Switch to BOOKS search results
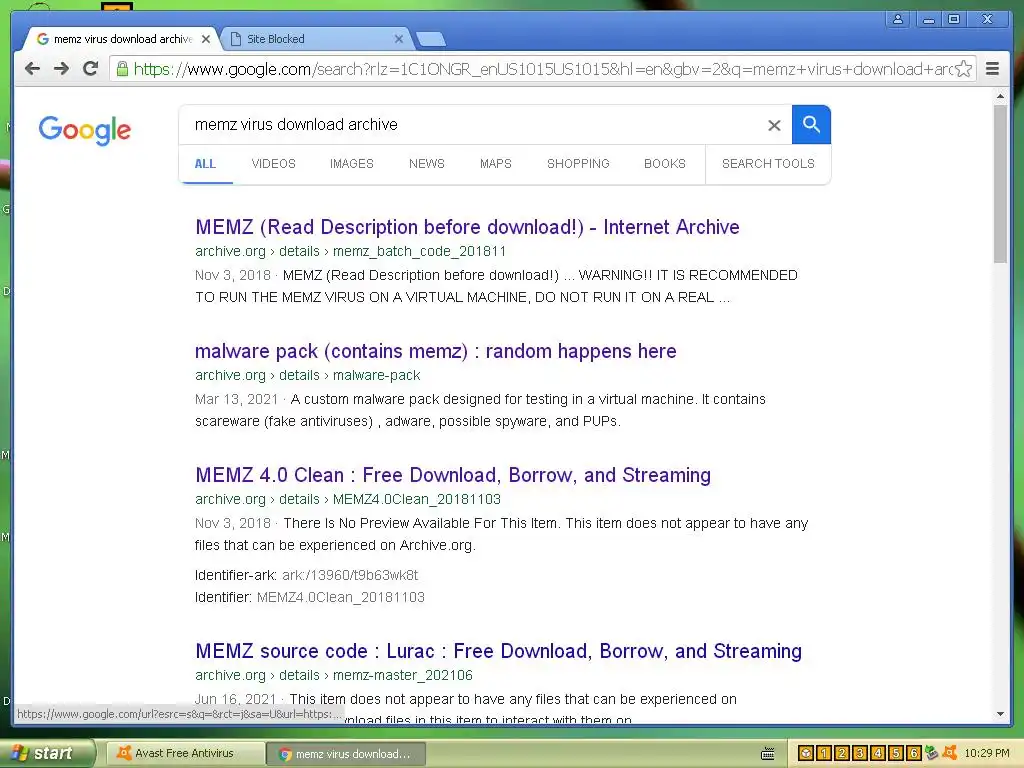Image resolution: width=1024 pixels, height=768 pixels. coord(665,164)
